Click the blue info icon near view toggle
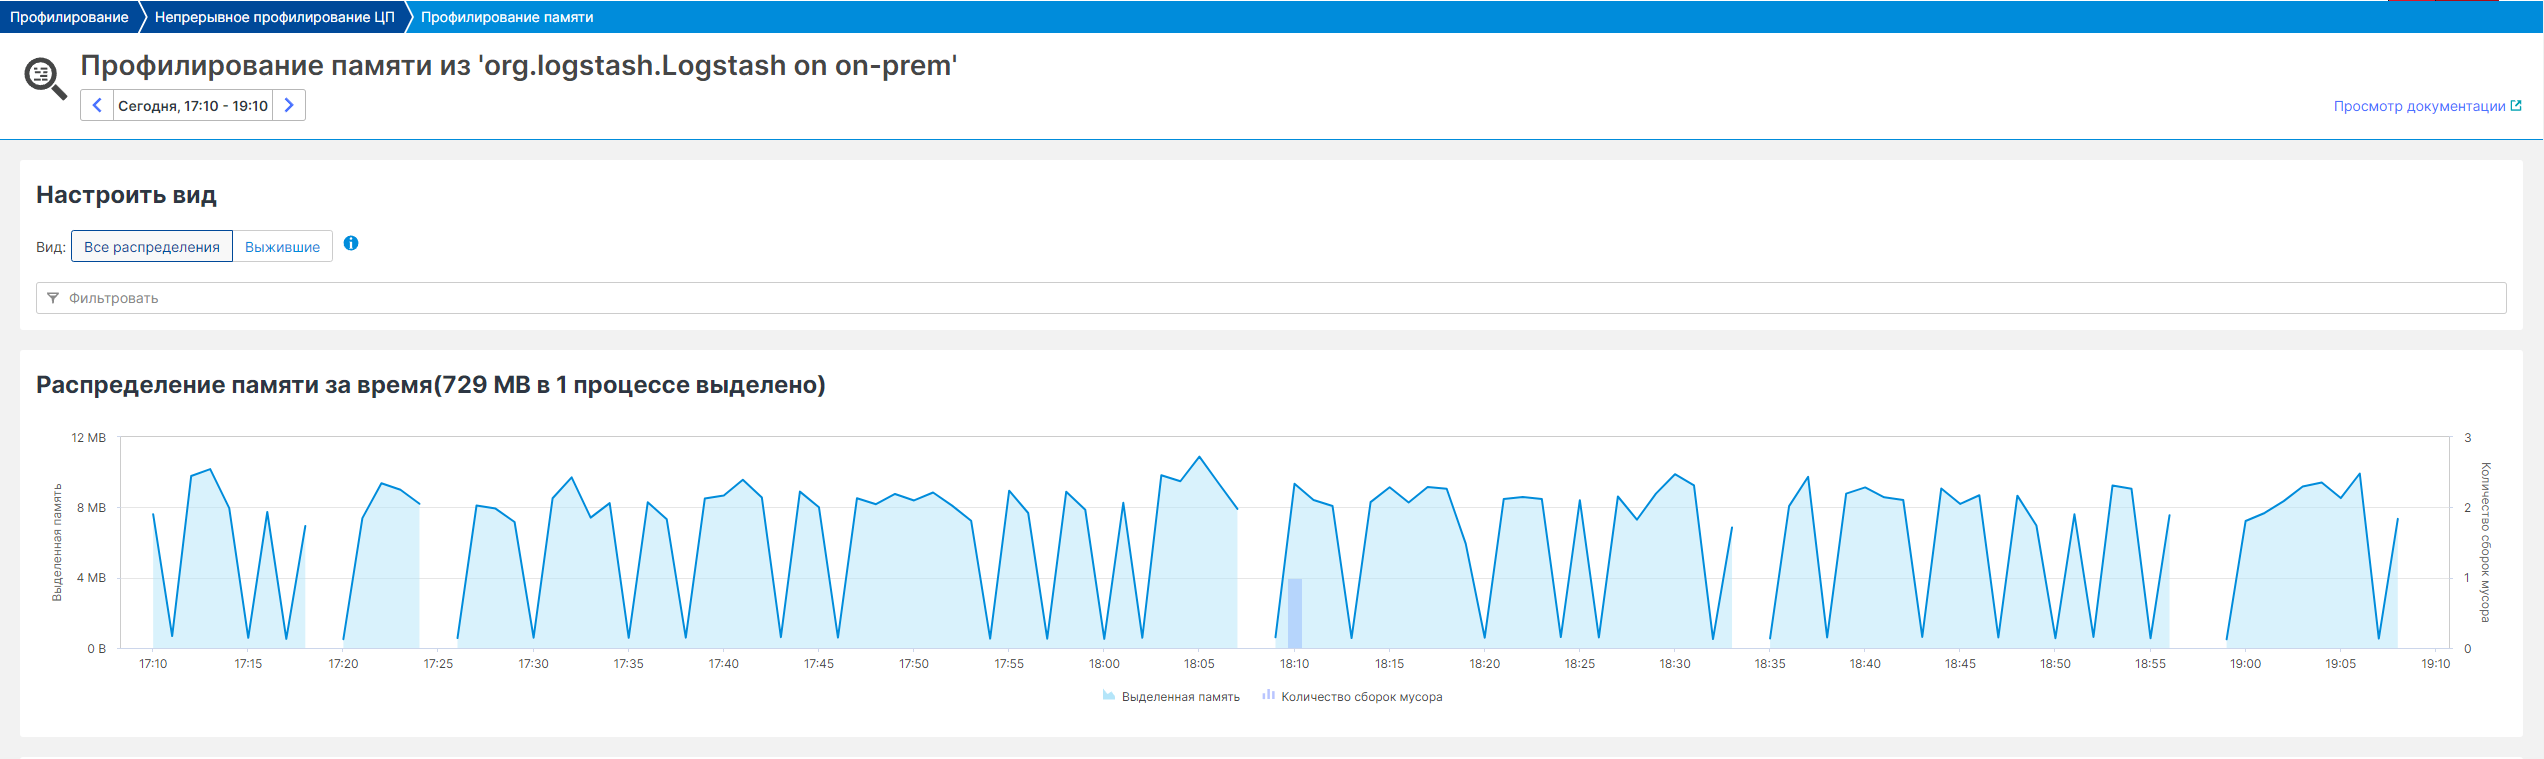Viewport: 2544px width, 759px height. [351, 243]
